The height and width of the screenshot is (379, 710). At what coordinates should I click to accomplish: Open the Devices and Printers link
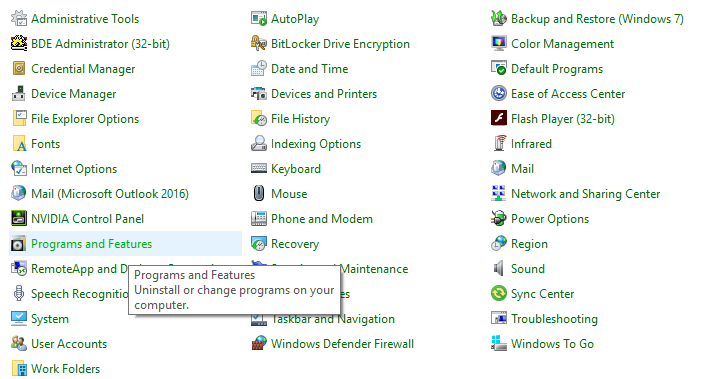pyautogui.click(x=324, y=94)
